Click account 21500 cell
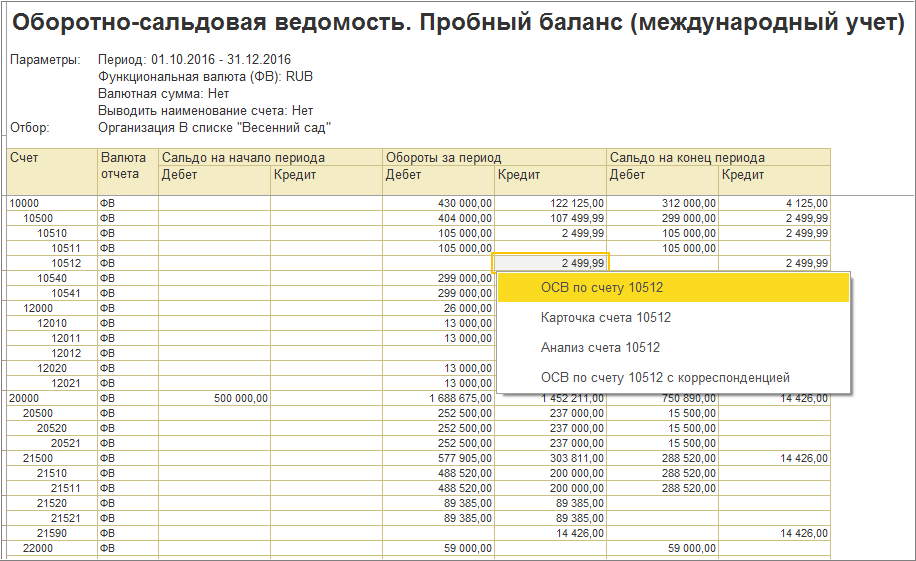The width and height of the screenshot is (916, 561). (52, 458)
